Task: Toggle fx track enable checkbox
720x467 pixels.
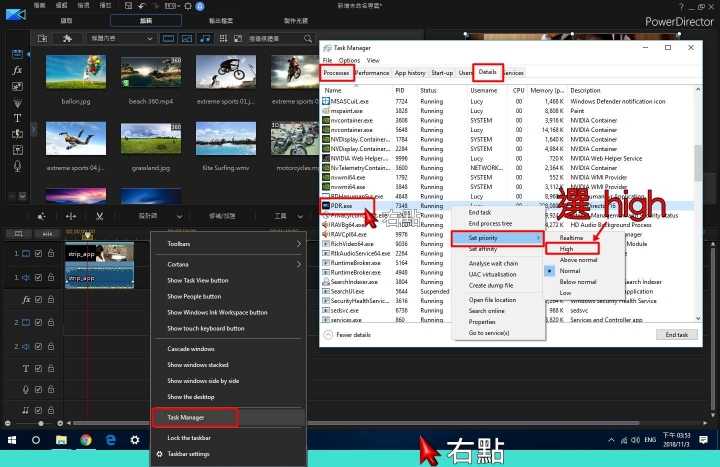Action: (x=39, y=299)
